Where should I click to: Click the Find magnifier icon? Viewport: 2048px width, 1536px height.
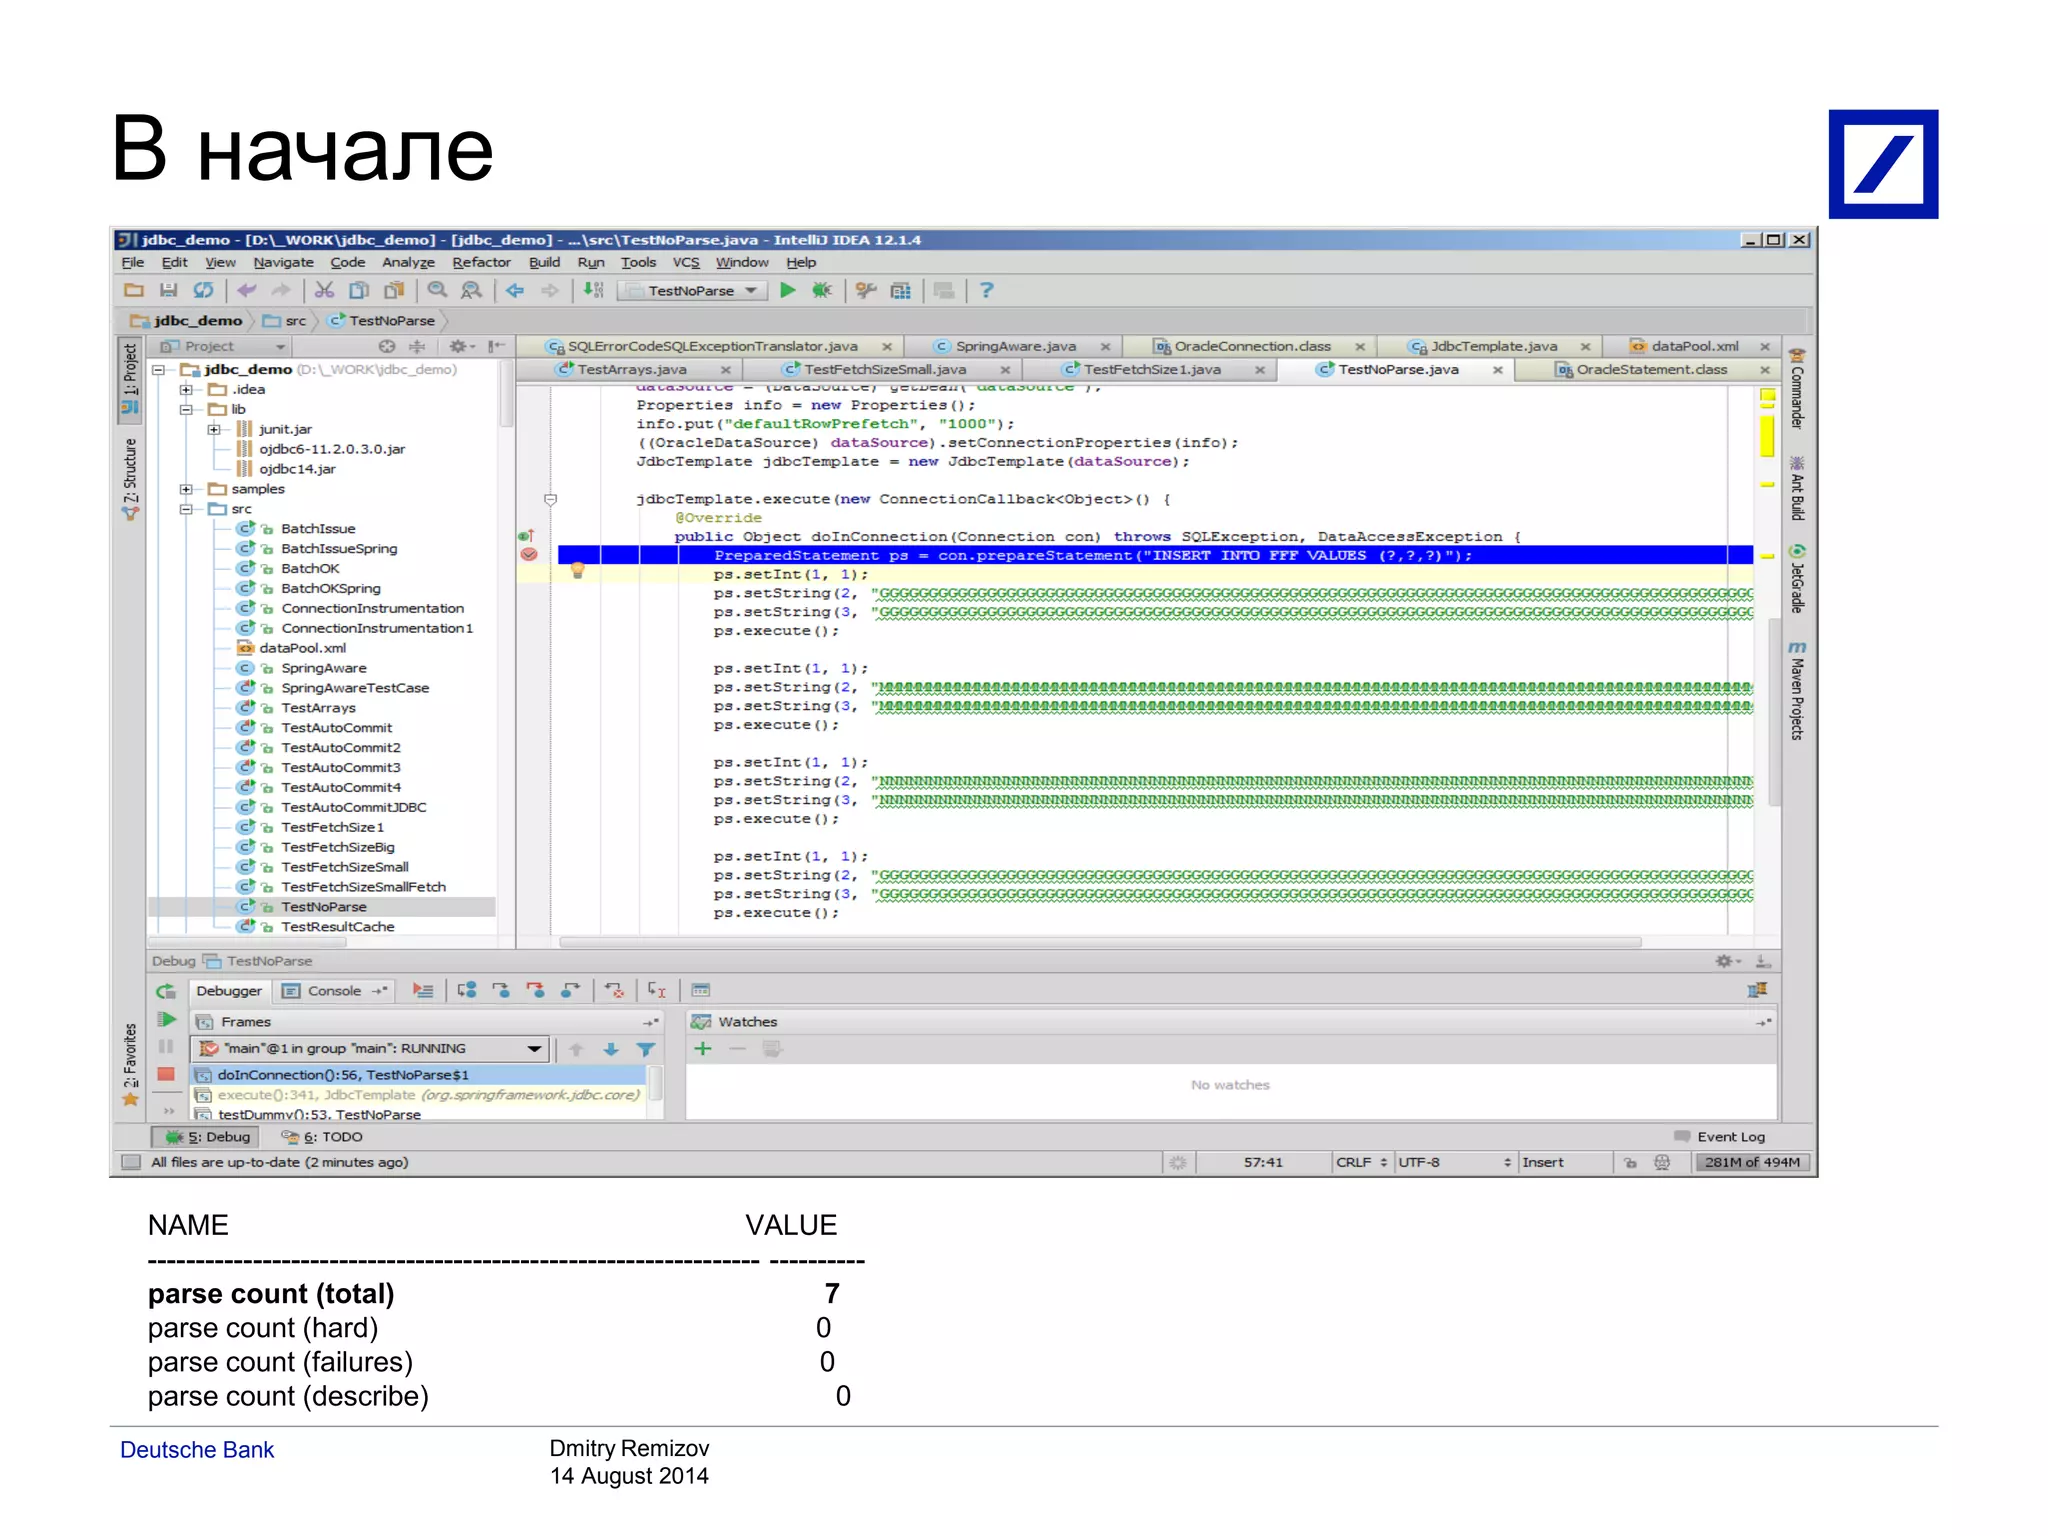[437, 290]
